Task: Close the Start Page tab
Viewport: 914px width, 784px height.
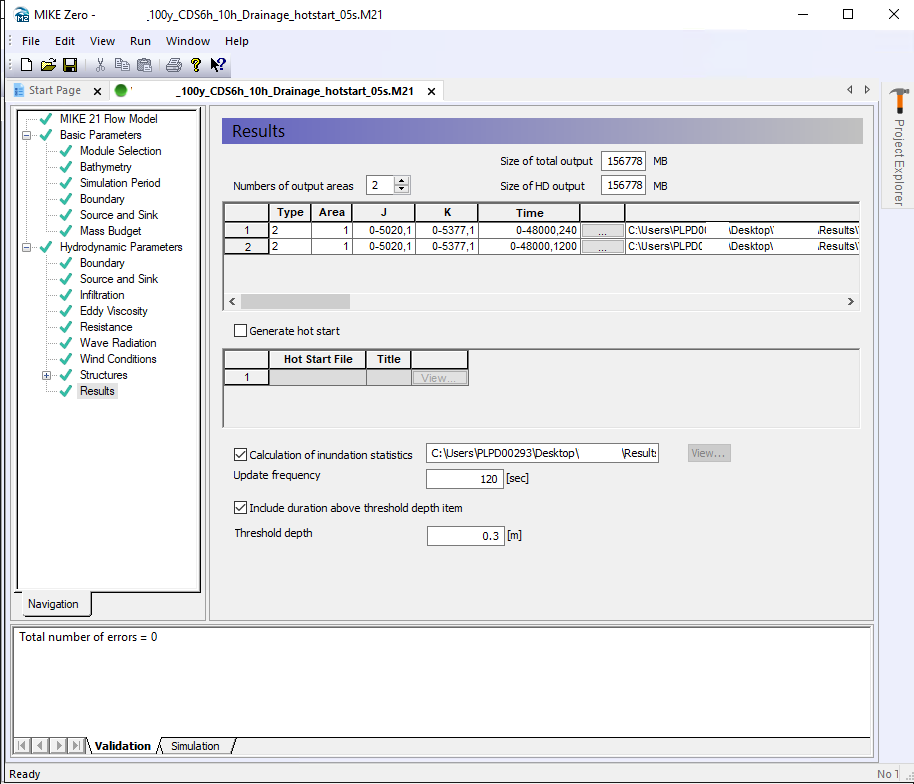Action: (98, 91)
